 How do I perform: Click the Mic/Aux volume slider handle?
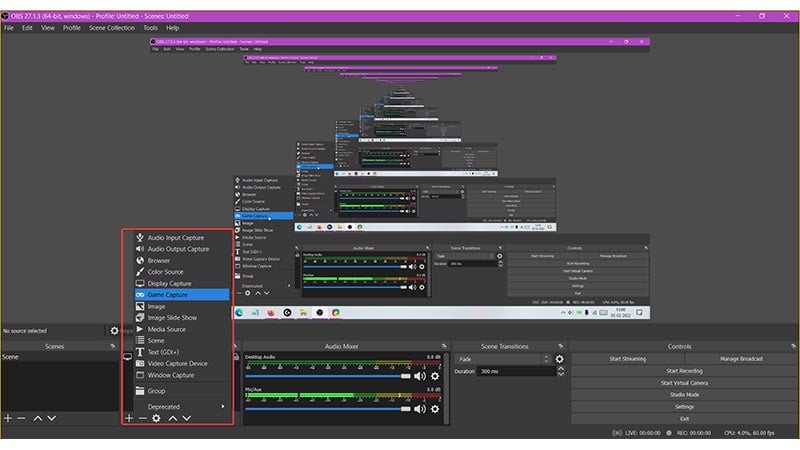point(406,409)
